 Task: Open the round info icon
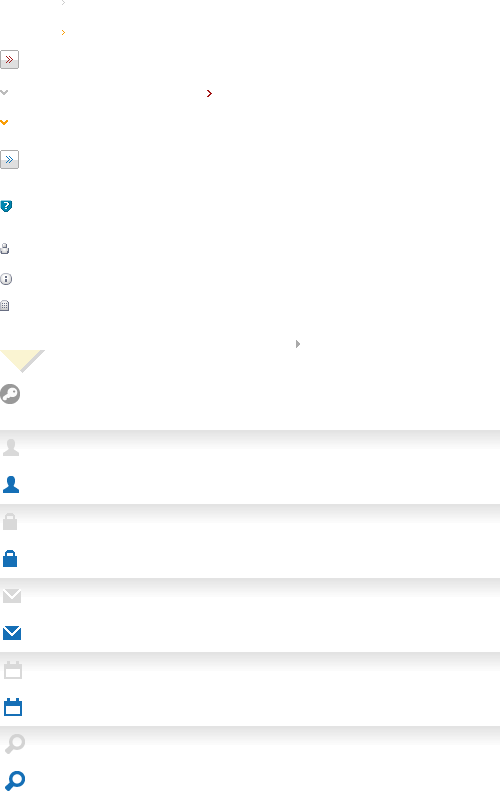(x=6, y=279)
